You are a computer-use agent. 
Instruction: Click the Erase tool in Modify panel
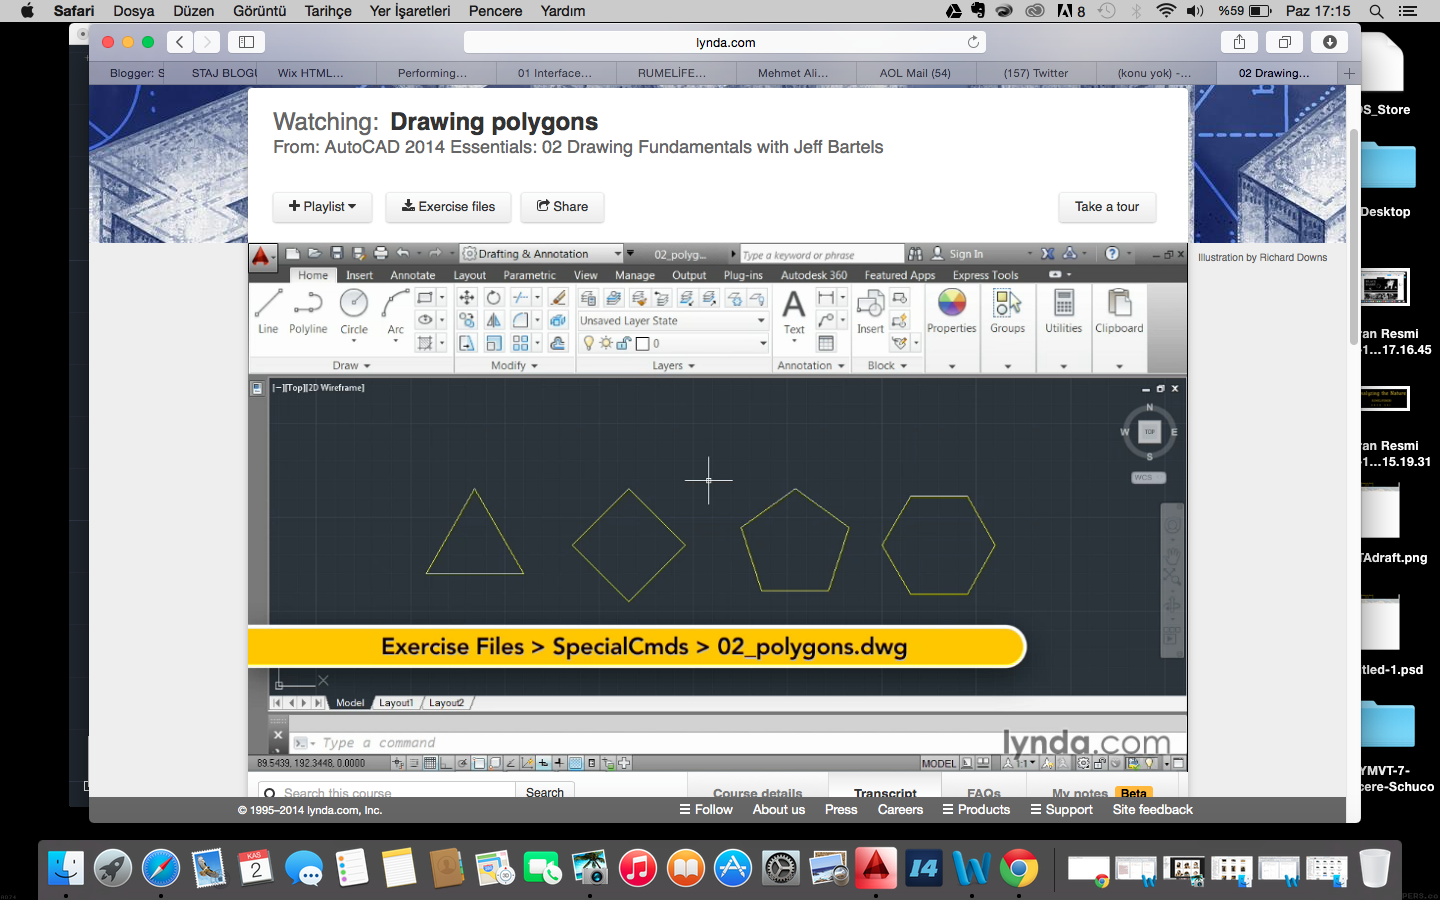(558, 297)
